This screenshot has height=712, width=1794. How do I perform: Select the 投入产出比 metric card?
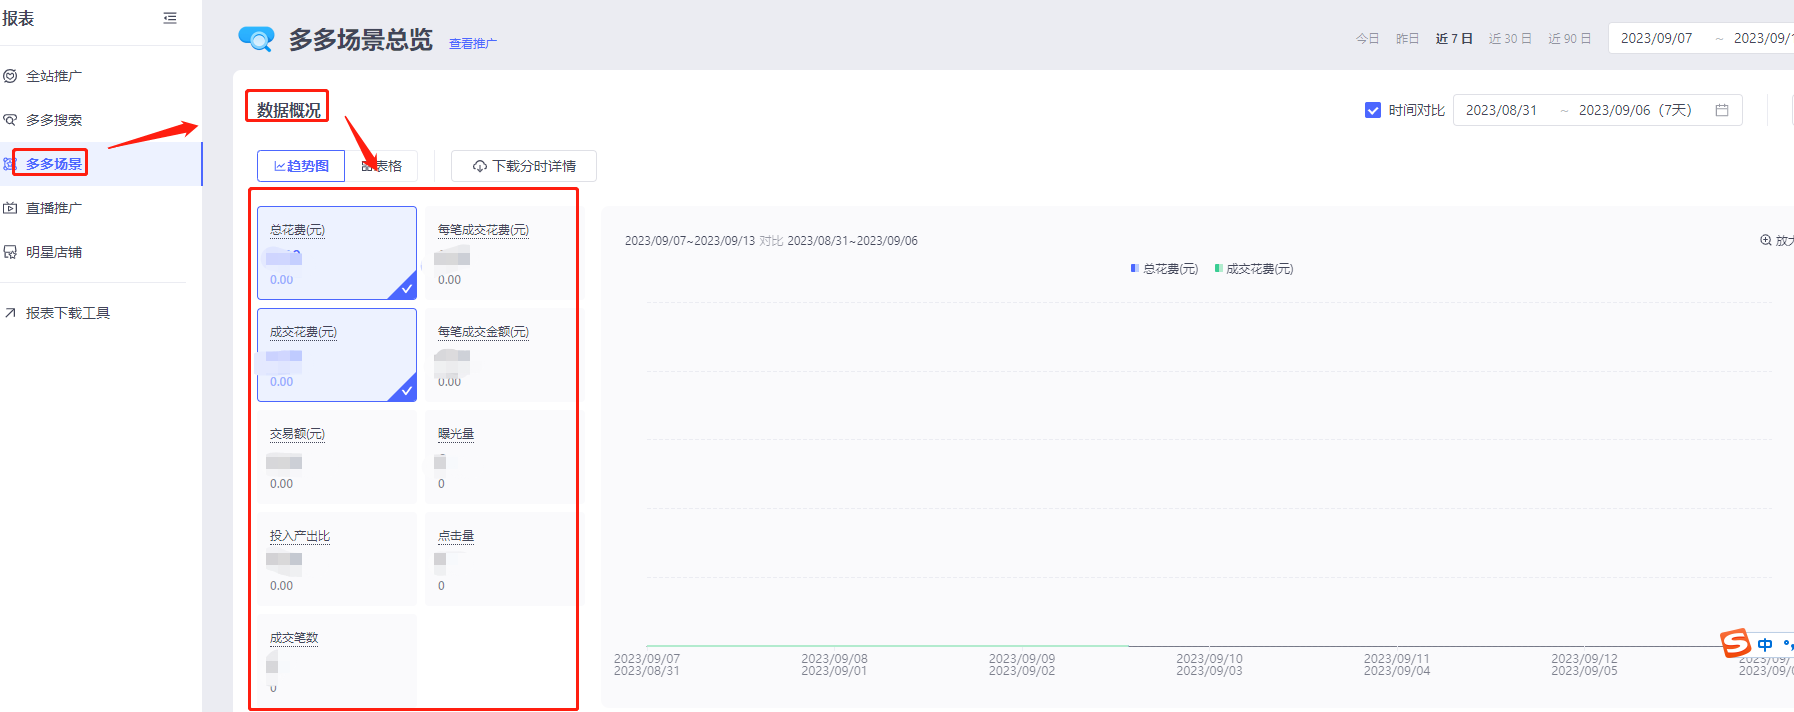click(x=337, y=559)
